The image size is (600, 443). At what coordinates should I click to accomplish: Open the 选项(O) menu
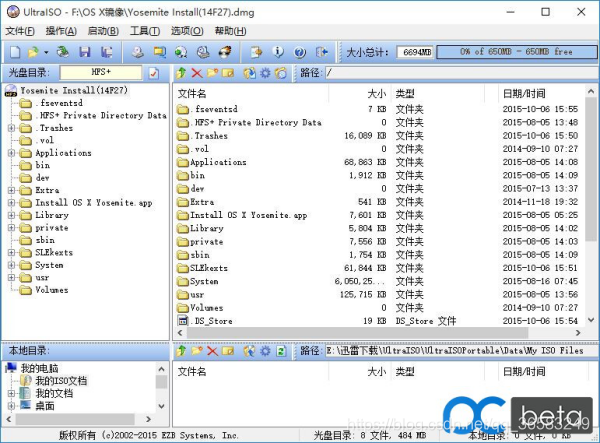click(x=187, y=31)
